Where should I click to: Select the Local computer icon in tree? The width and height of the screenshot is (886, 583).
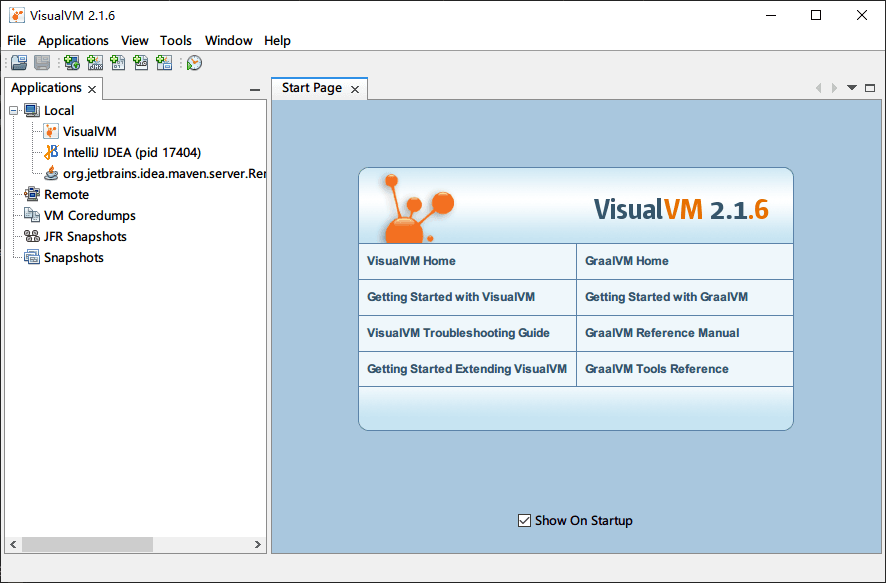32,110
